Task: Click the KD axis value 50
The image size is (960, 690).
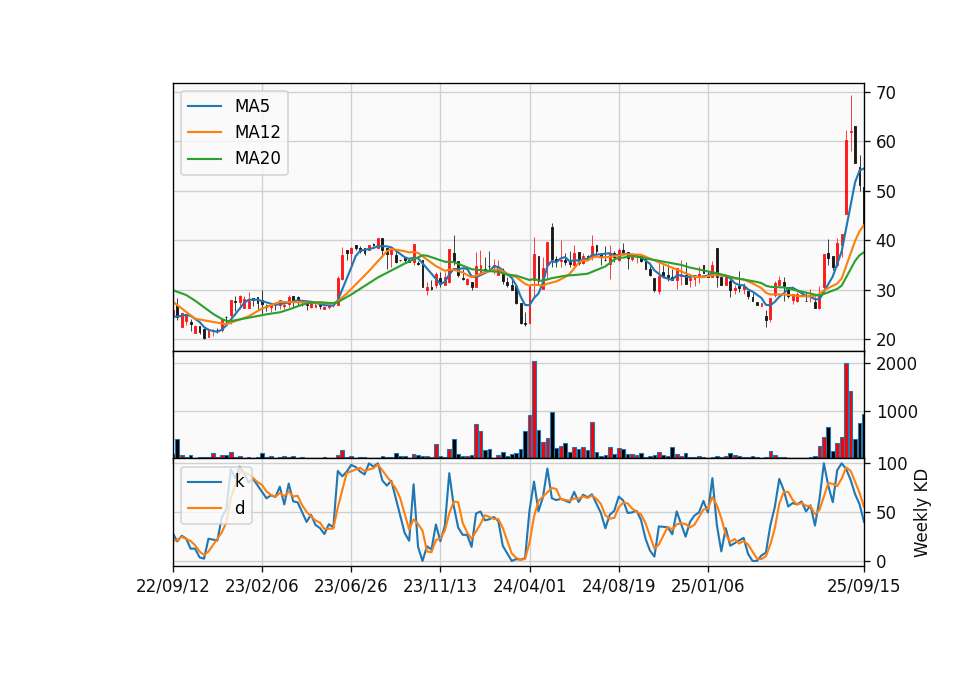Action: [886, 513]
